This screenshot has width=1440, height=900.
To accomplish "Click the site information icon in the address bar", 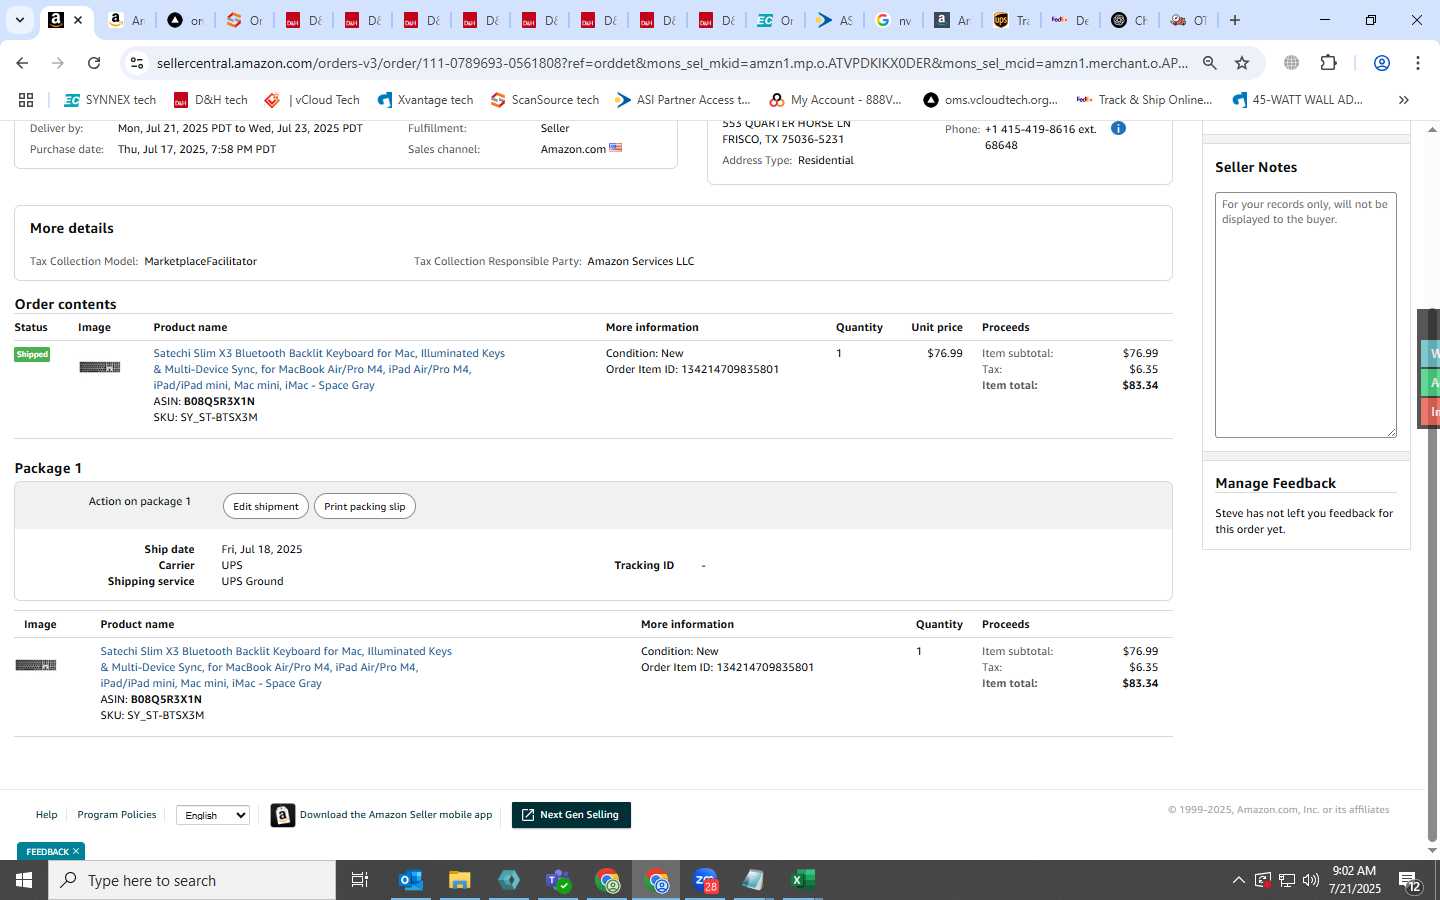I will tap(137, 63).
